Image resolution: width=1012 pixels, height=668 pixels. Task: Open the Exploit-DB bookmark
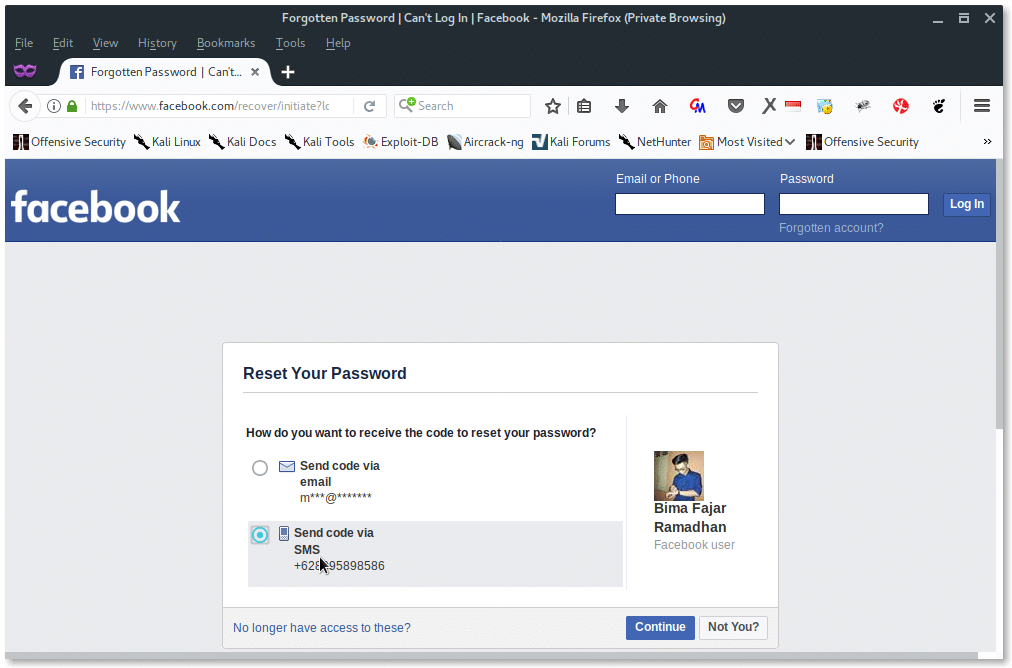pos(400,142)
